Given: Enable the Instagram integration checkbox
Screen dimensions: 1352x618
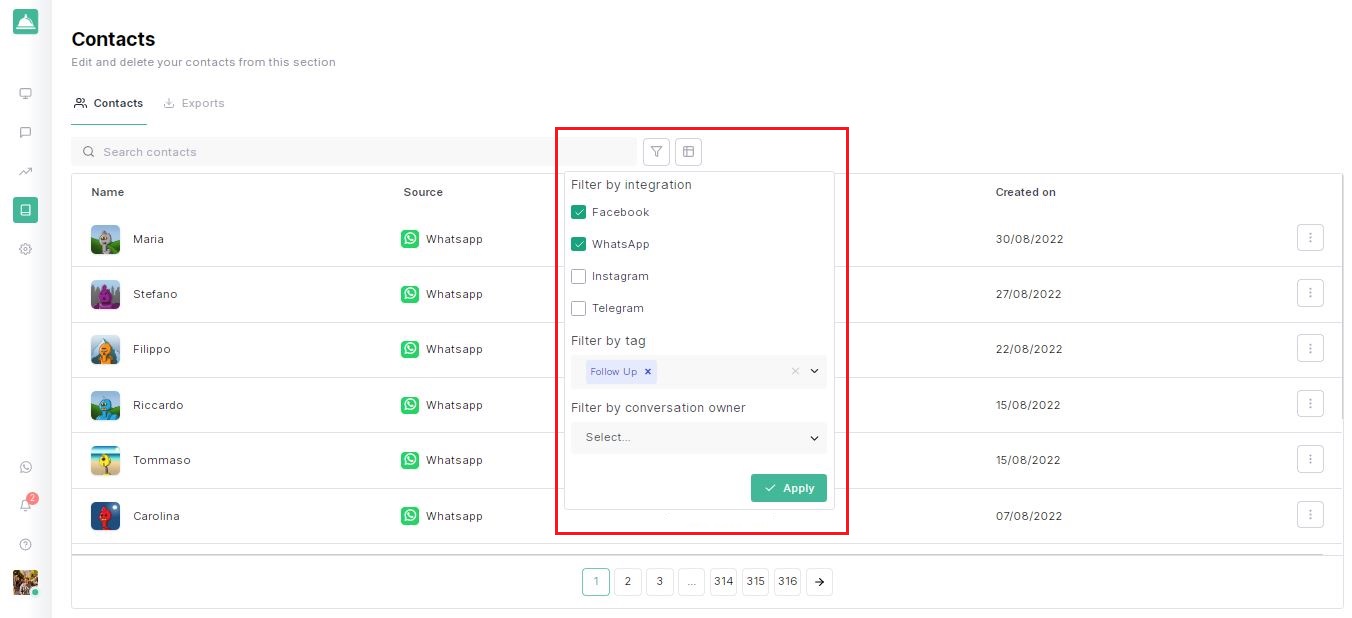Looking at the screenshot, I should point(578,276).
